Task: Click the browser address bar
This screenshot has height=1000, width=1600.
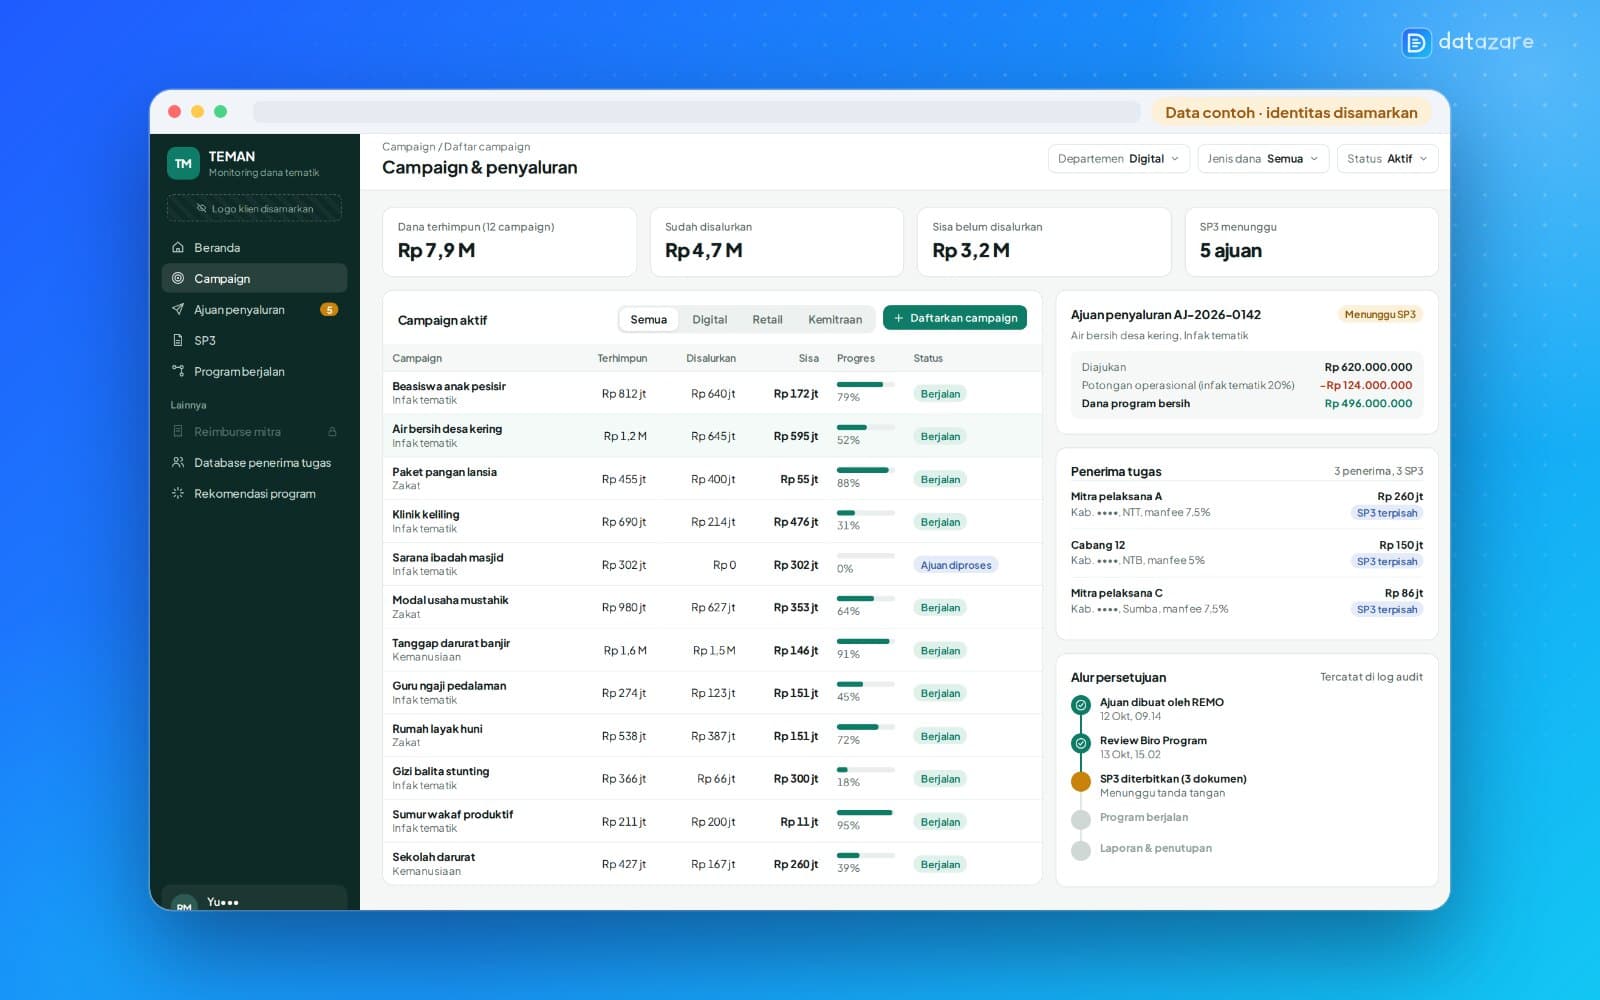Action: (696, 111)
